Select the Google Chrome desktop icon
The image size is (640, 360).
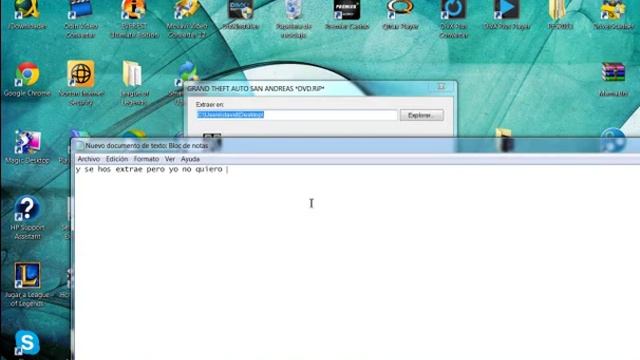point(27,80)
